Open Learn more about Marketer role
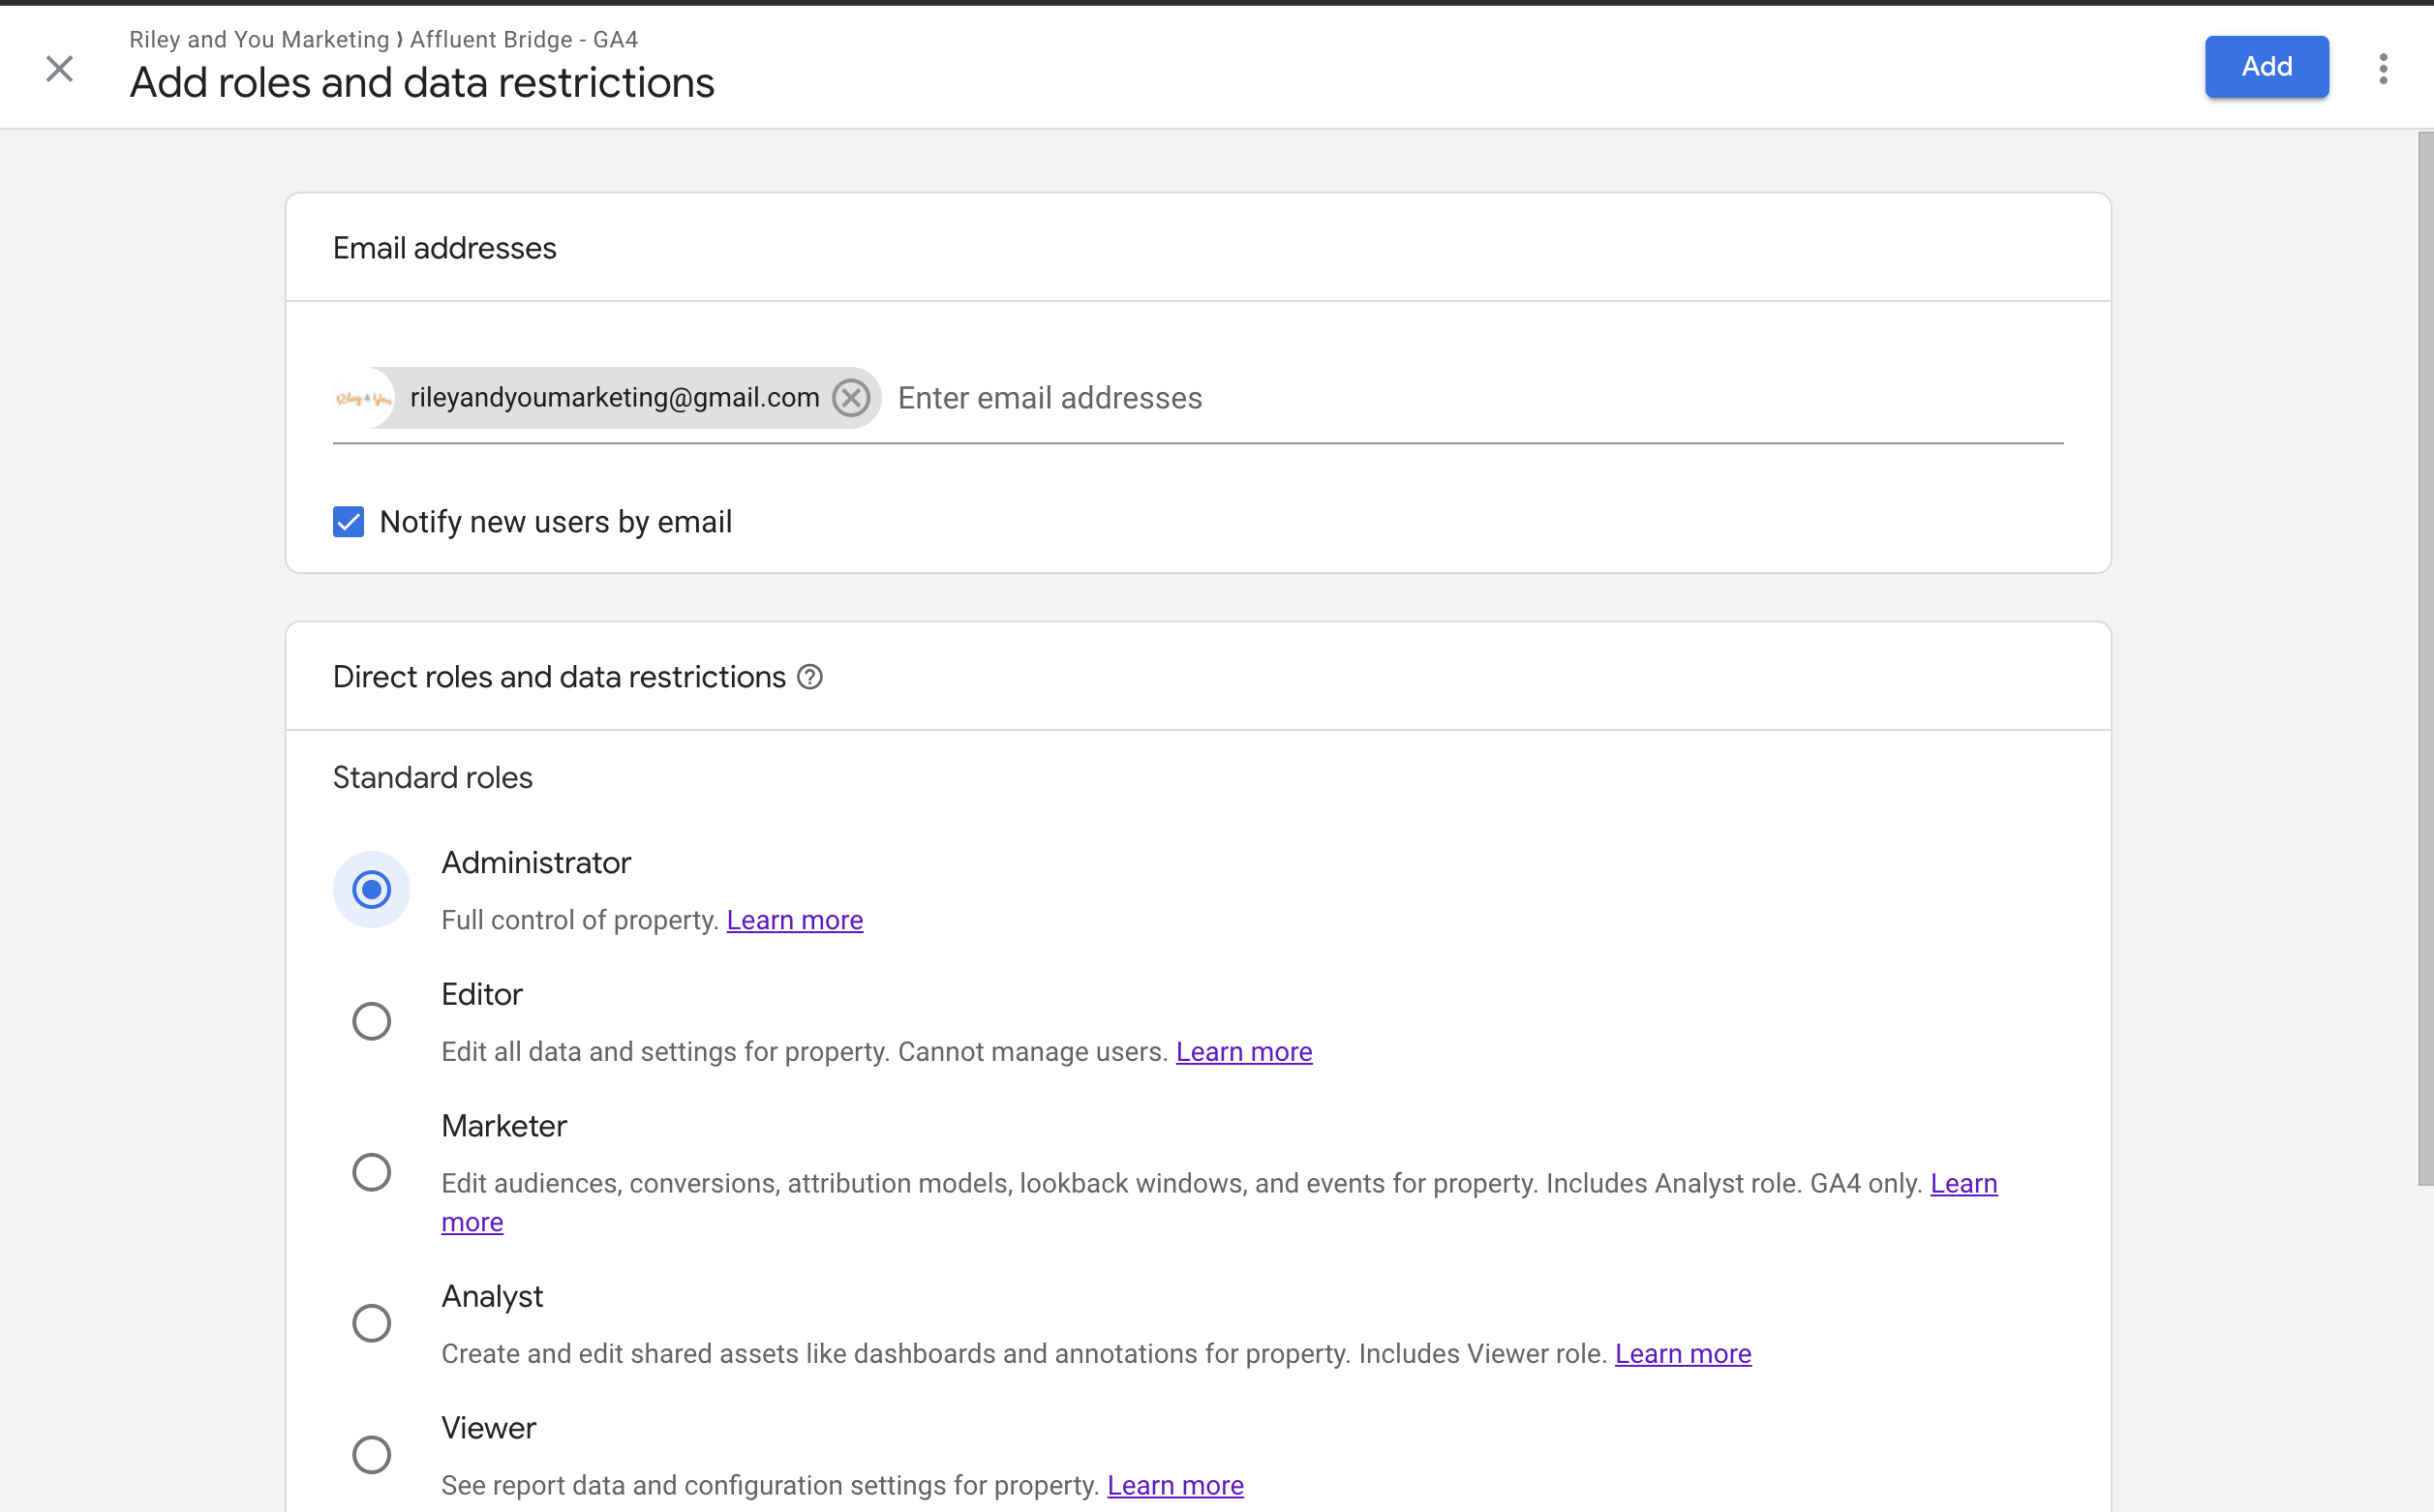This screenshot has width=2434, height=1512. coord(472,1221)
